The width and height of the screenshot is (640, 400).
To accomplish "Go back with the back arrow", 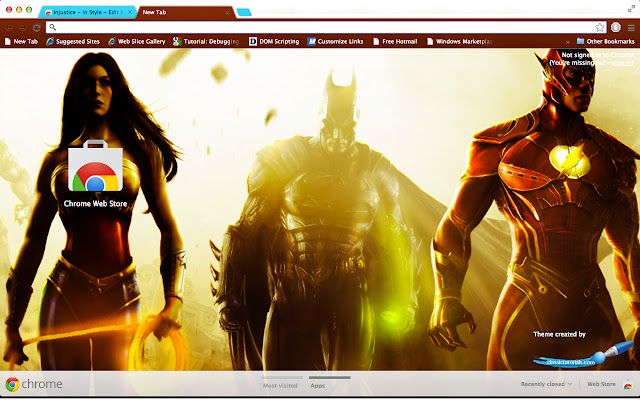I will (9, 27).
